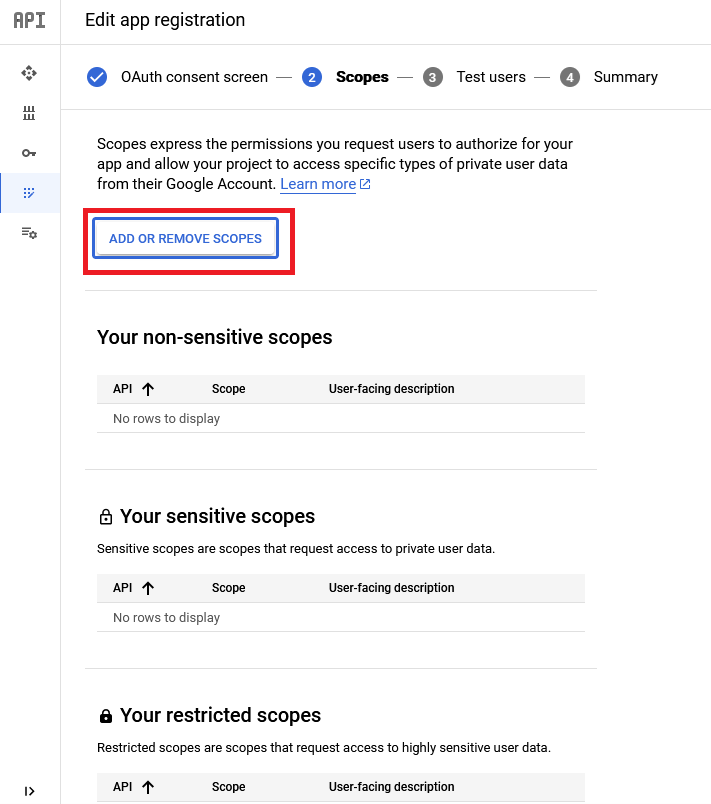711x804 pixels.
Task: Click ADD OR REMOVE SCOPES button
Action: pos(186,238)
